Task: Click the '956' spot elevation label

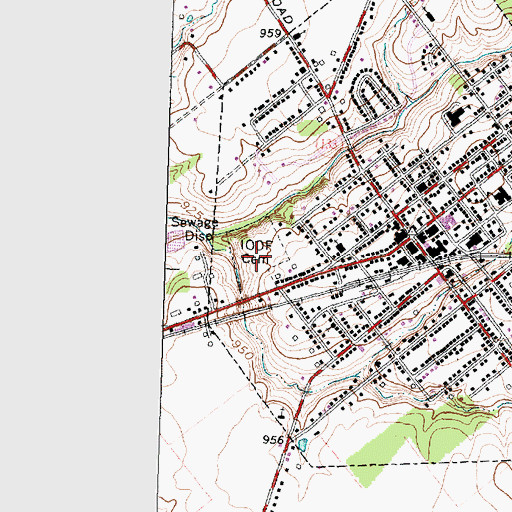Action: pyautogui.click(x=273, y=440)
